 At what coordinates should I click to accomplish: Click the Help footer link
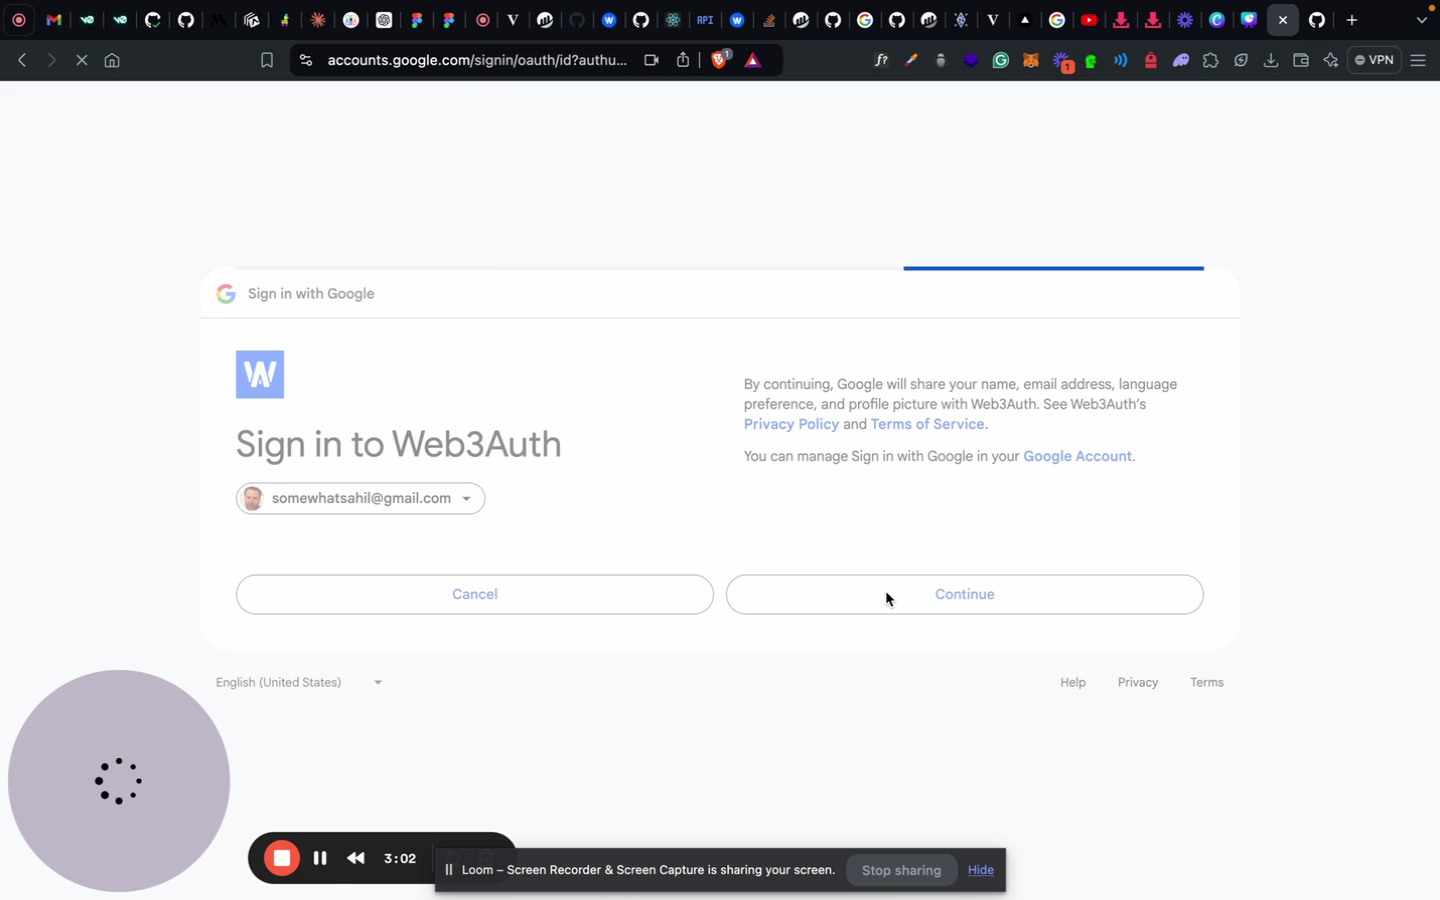tap(1073, 682)
